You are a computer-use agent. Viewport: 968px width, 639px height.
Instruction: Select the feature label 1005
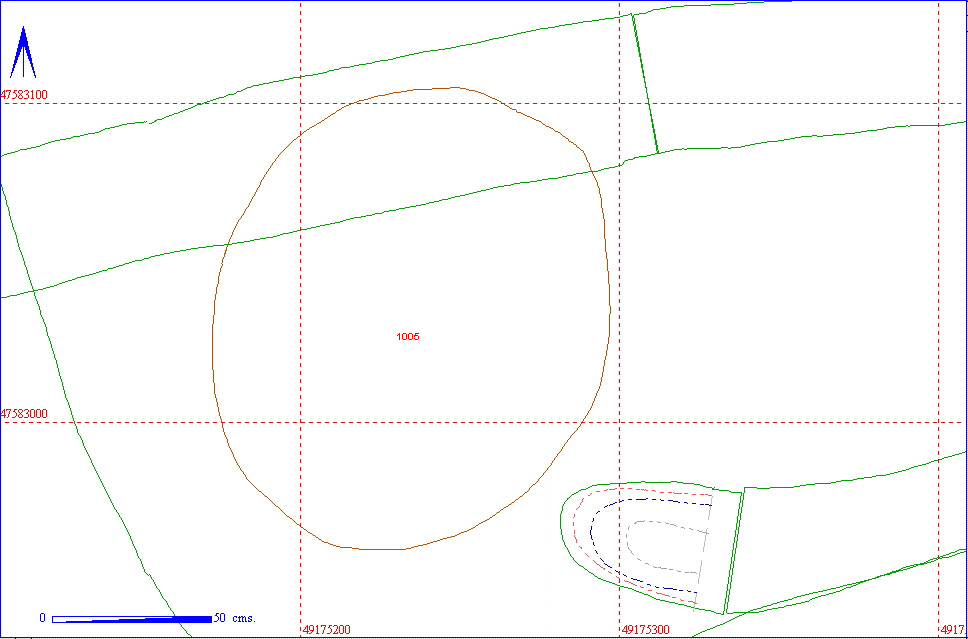point(408,337)
